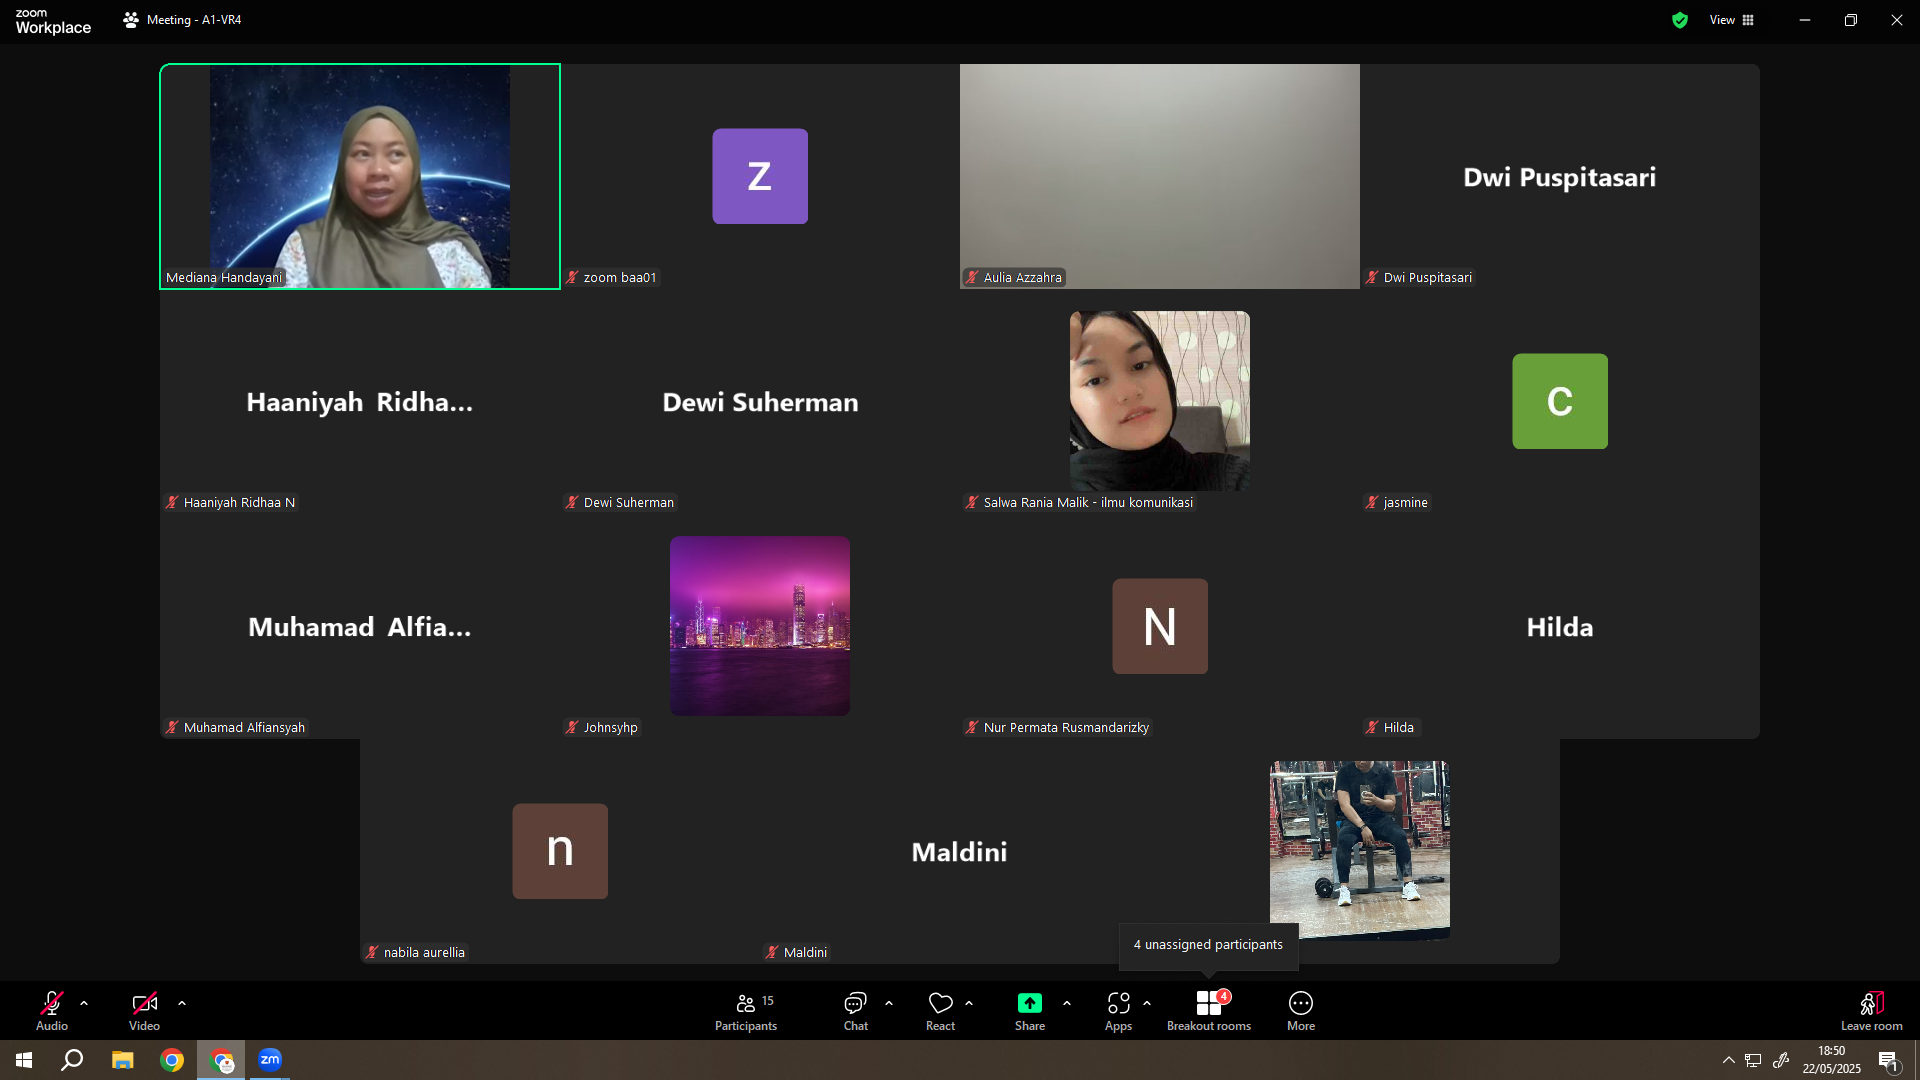This screenshot has height=1080, width=1920.
Task: Click Salwa Rania Malik's profile photo
Action: (x=1160, y=401)
